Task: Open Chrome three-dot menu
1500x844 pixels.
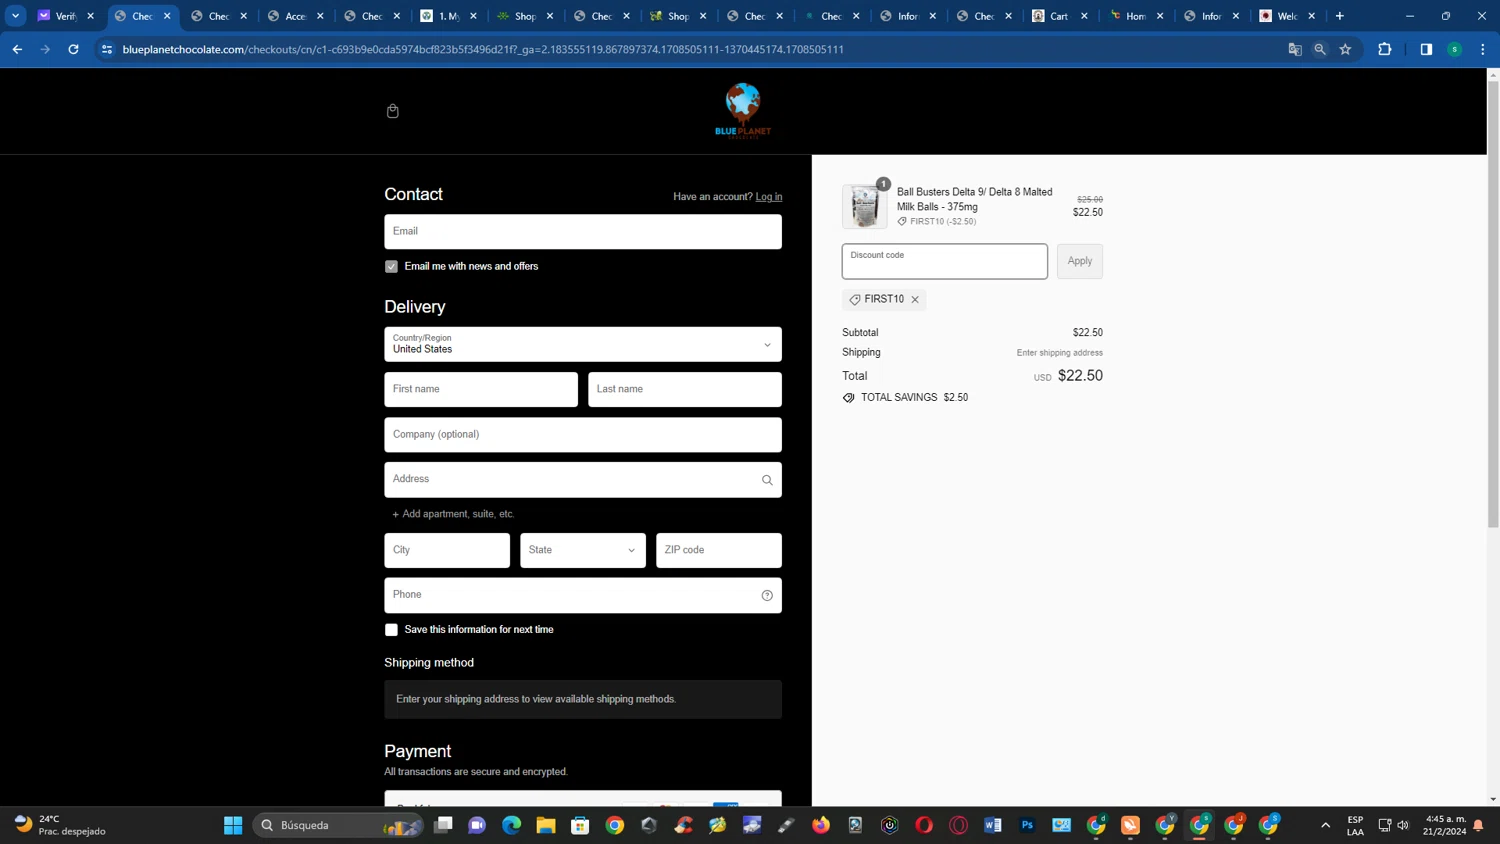Action: point(1483,49)
